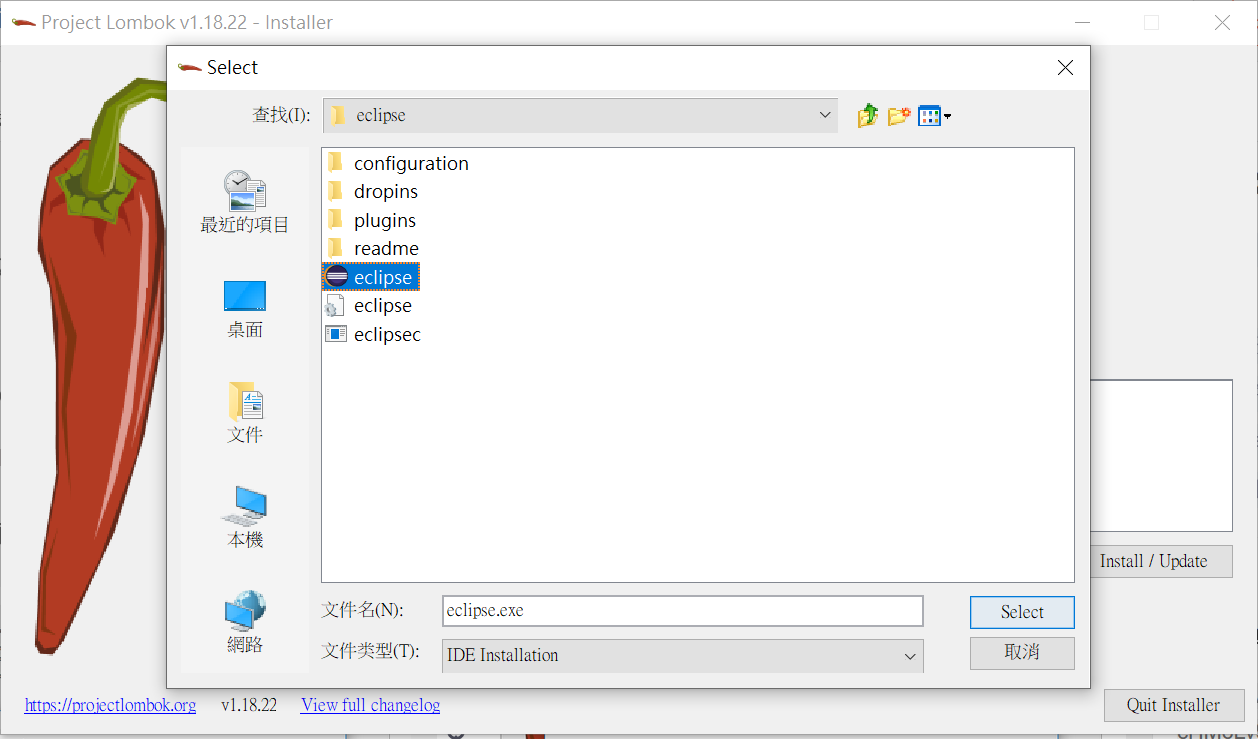This screenshot has height=739, width=1258.
Task: Click the Select button
Action: click(x=1022, y=612)
